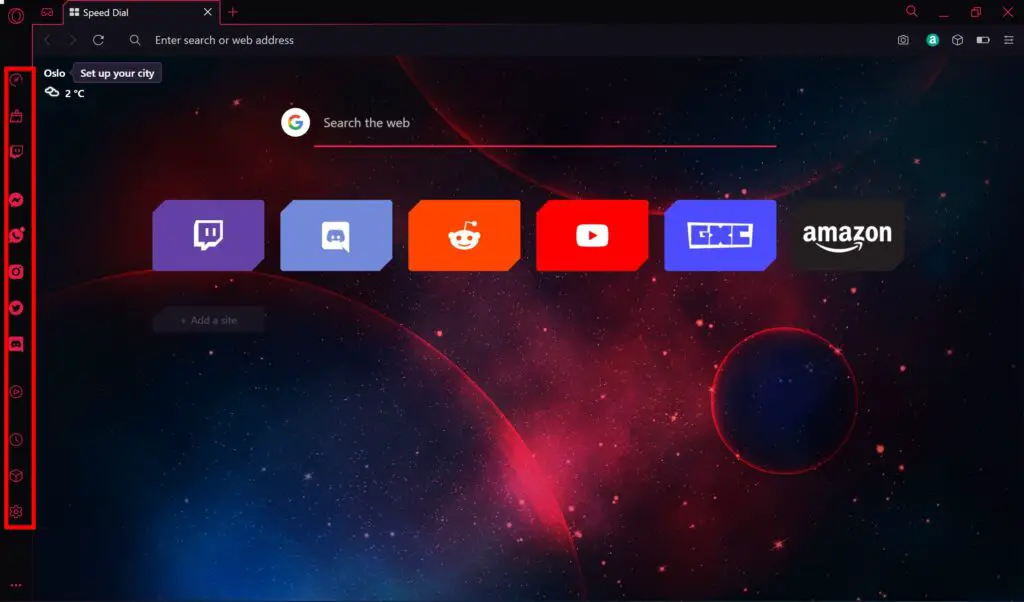Open Facebook Messenger in the sidebar
The image size is (1024, 602).
pos(16,200)
